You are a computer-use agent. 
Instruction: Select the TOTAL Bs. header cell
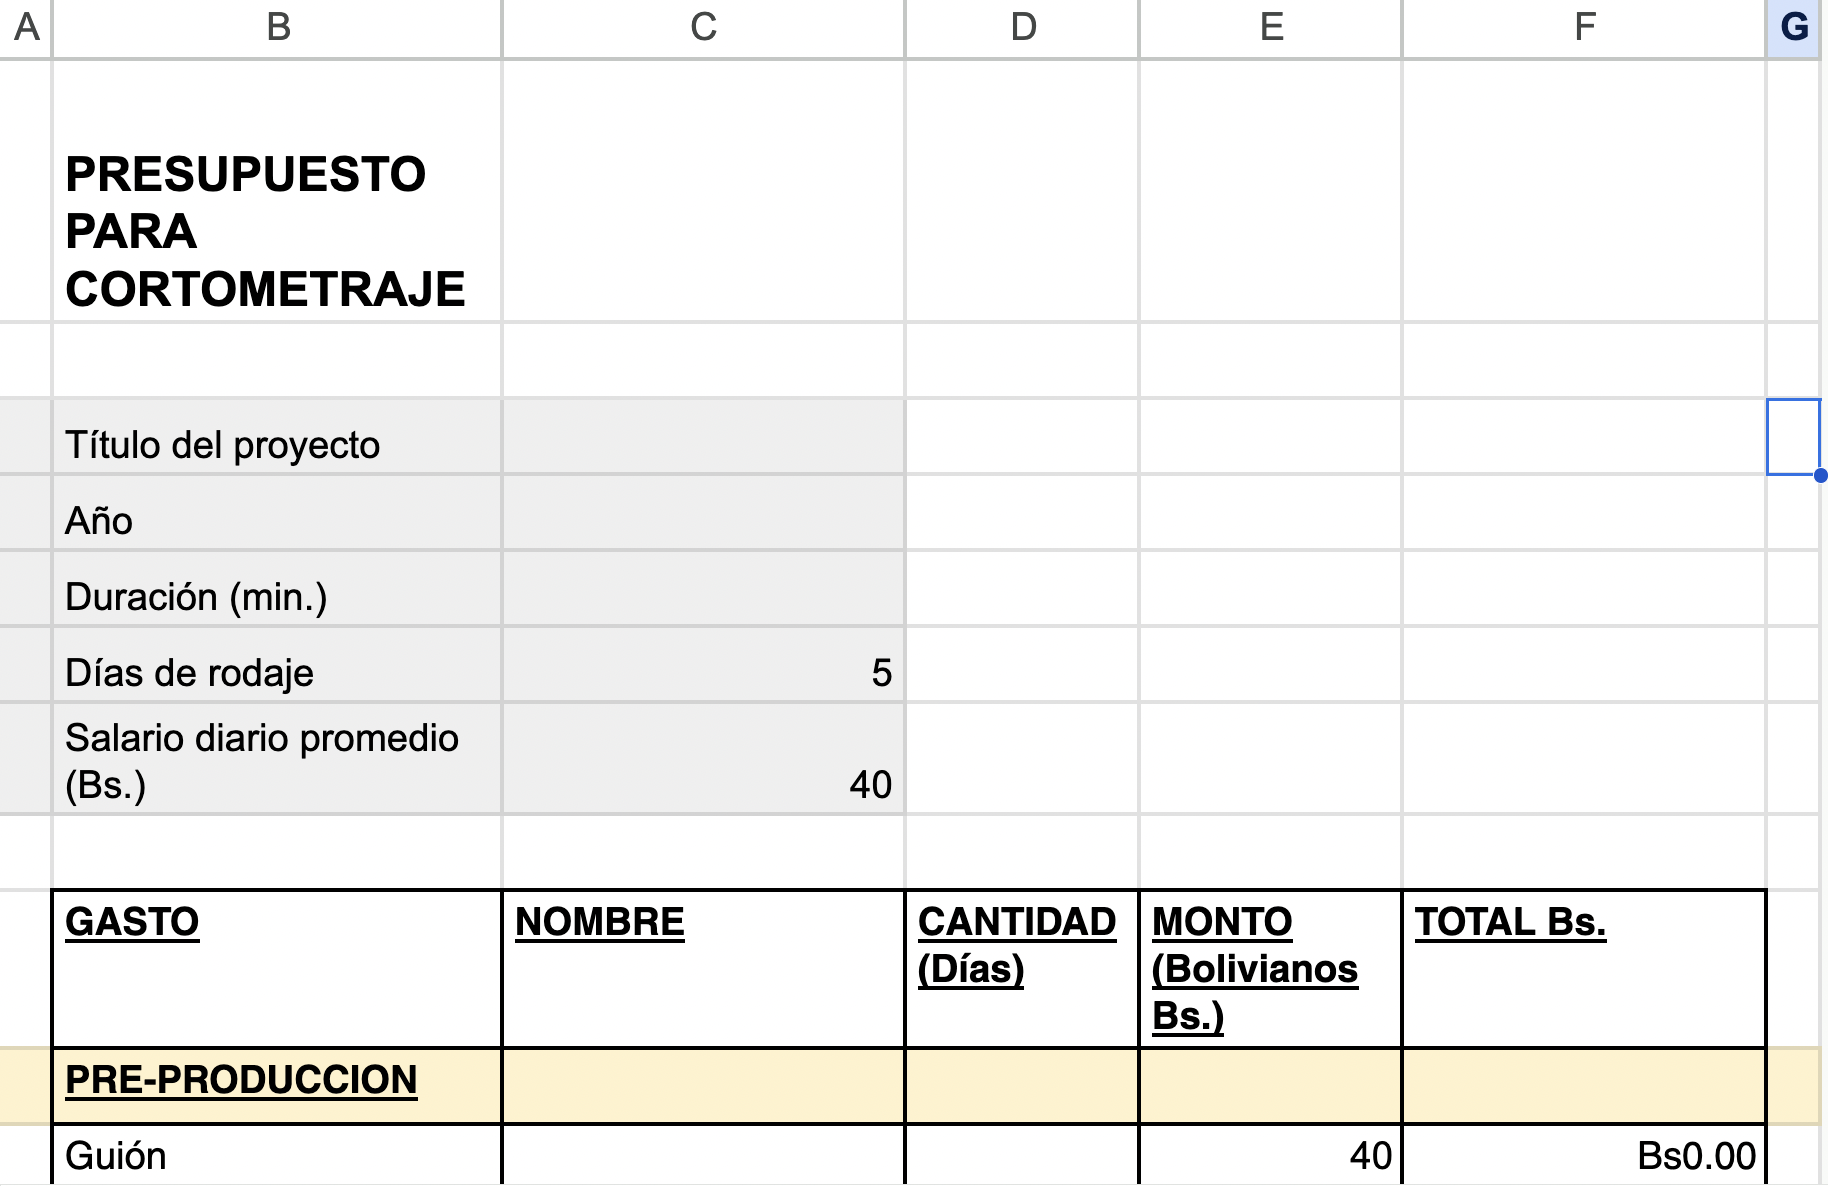[x=1584, y=968]
